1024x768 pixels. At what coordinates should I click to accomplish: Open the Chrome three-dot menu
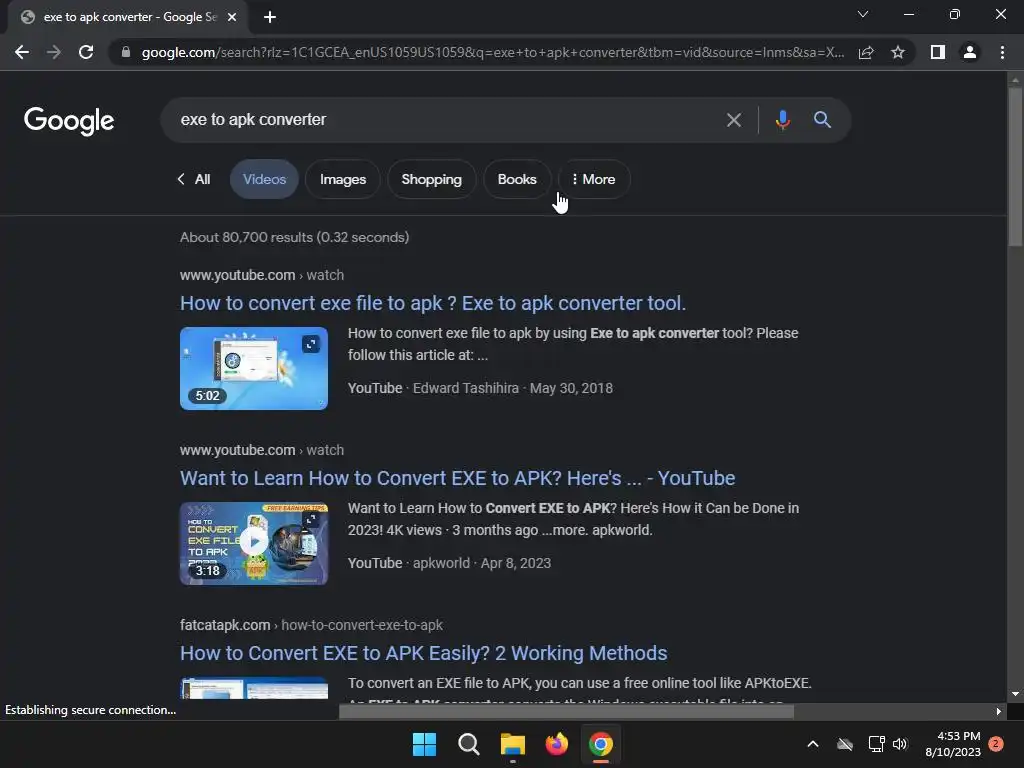click(1002, 52)
